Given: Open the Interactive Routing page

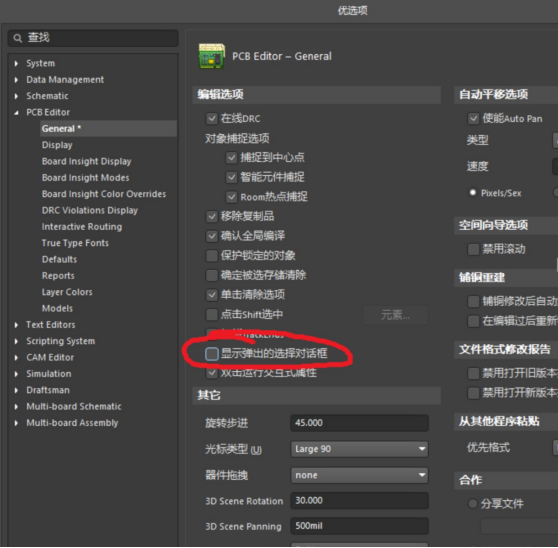Looking at the screenshot, I should click(x=82, y=227).
